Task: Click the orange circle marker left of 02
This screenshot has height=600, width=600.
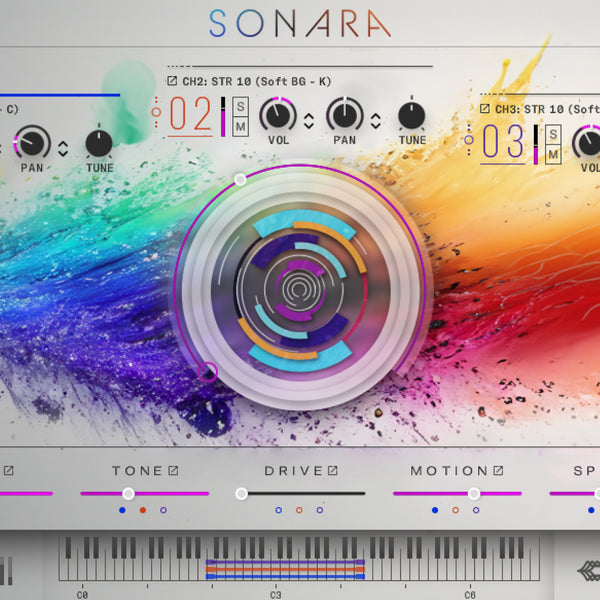Action: 156,112
